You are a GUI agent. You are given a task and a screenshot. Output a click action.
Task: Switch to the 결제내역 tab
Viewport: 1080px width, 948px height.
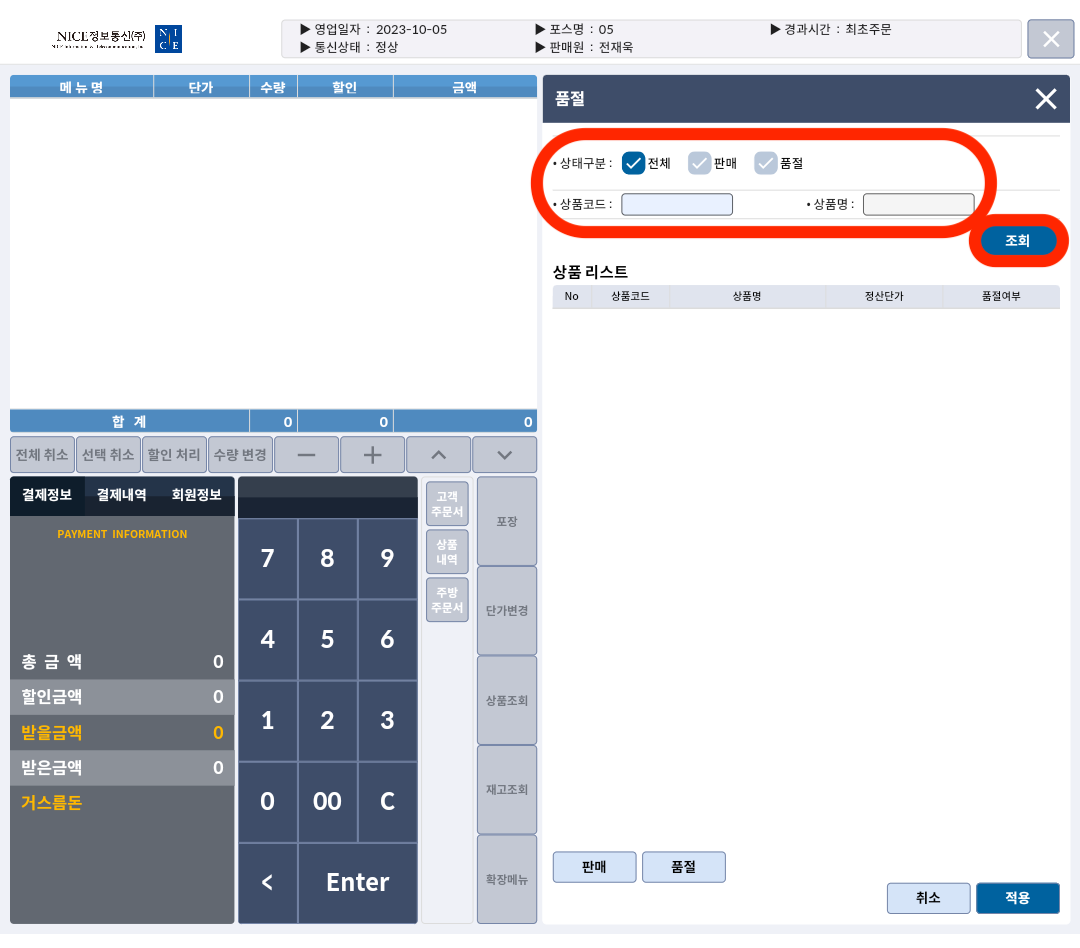coord(122,495)
